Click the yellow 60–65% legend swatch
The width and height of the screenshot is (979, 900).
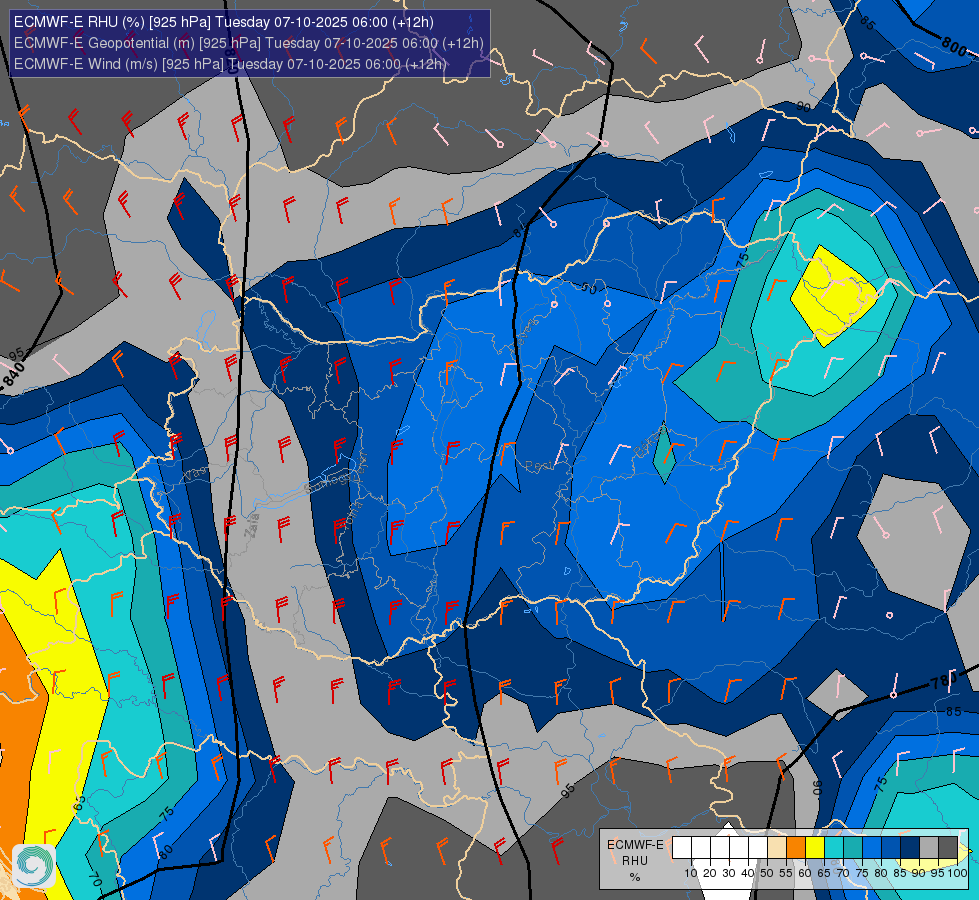[815, 848]
